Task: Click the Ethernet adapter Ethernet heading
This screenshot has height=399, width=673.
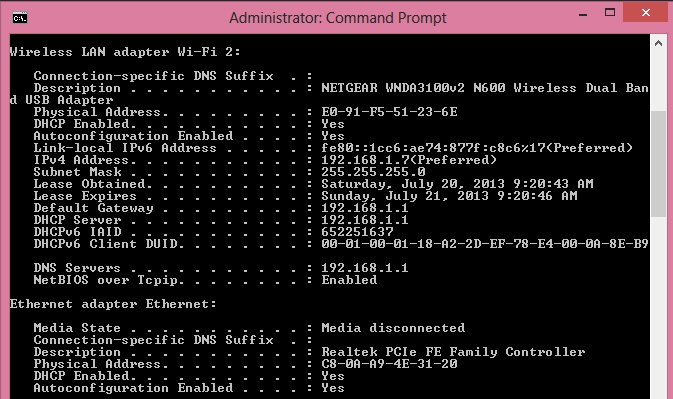Action: (113, 304)
